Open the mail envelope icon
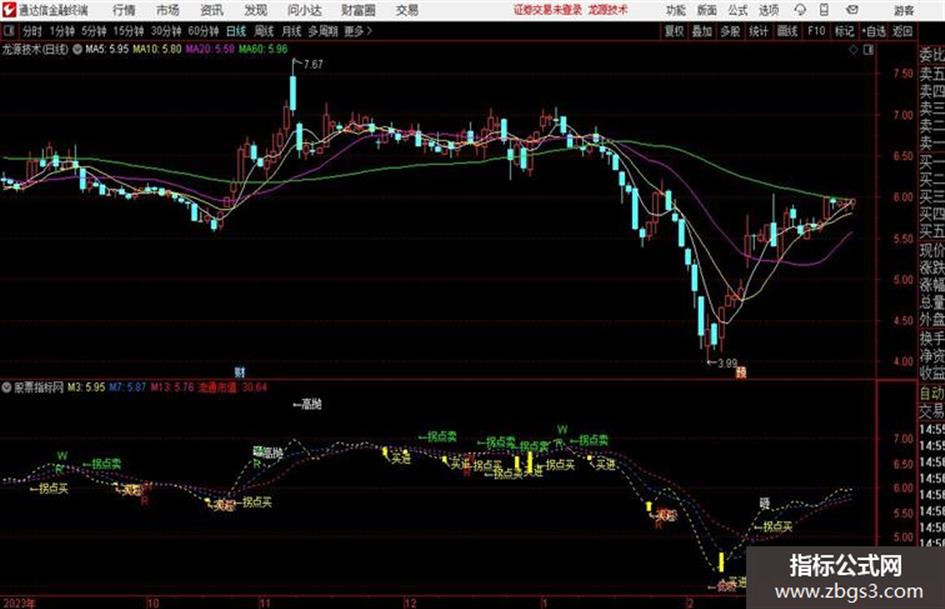 pos(852,10)
